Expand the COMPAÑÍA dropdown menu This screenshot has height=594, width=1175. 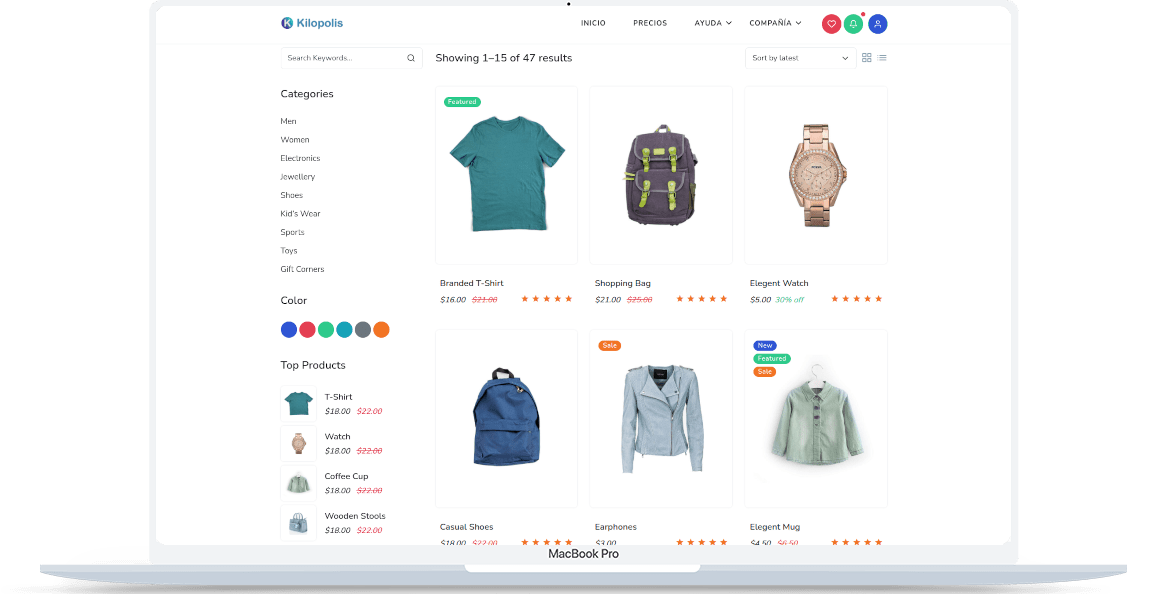point(776,23)
